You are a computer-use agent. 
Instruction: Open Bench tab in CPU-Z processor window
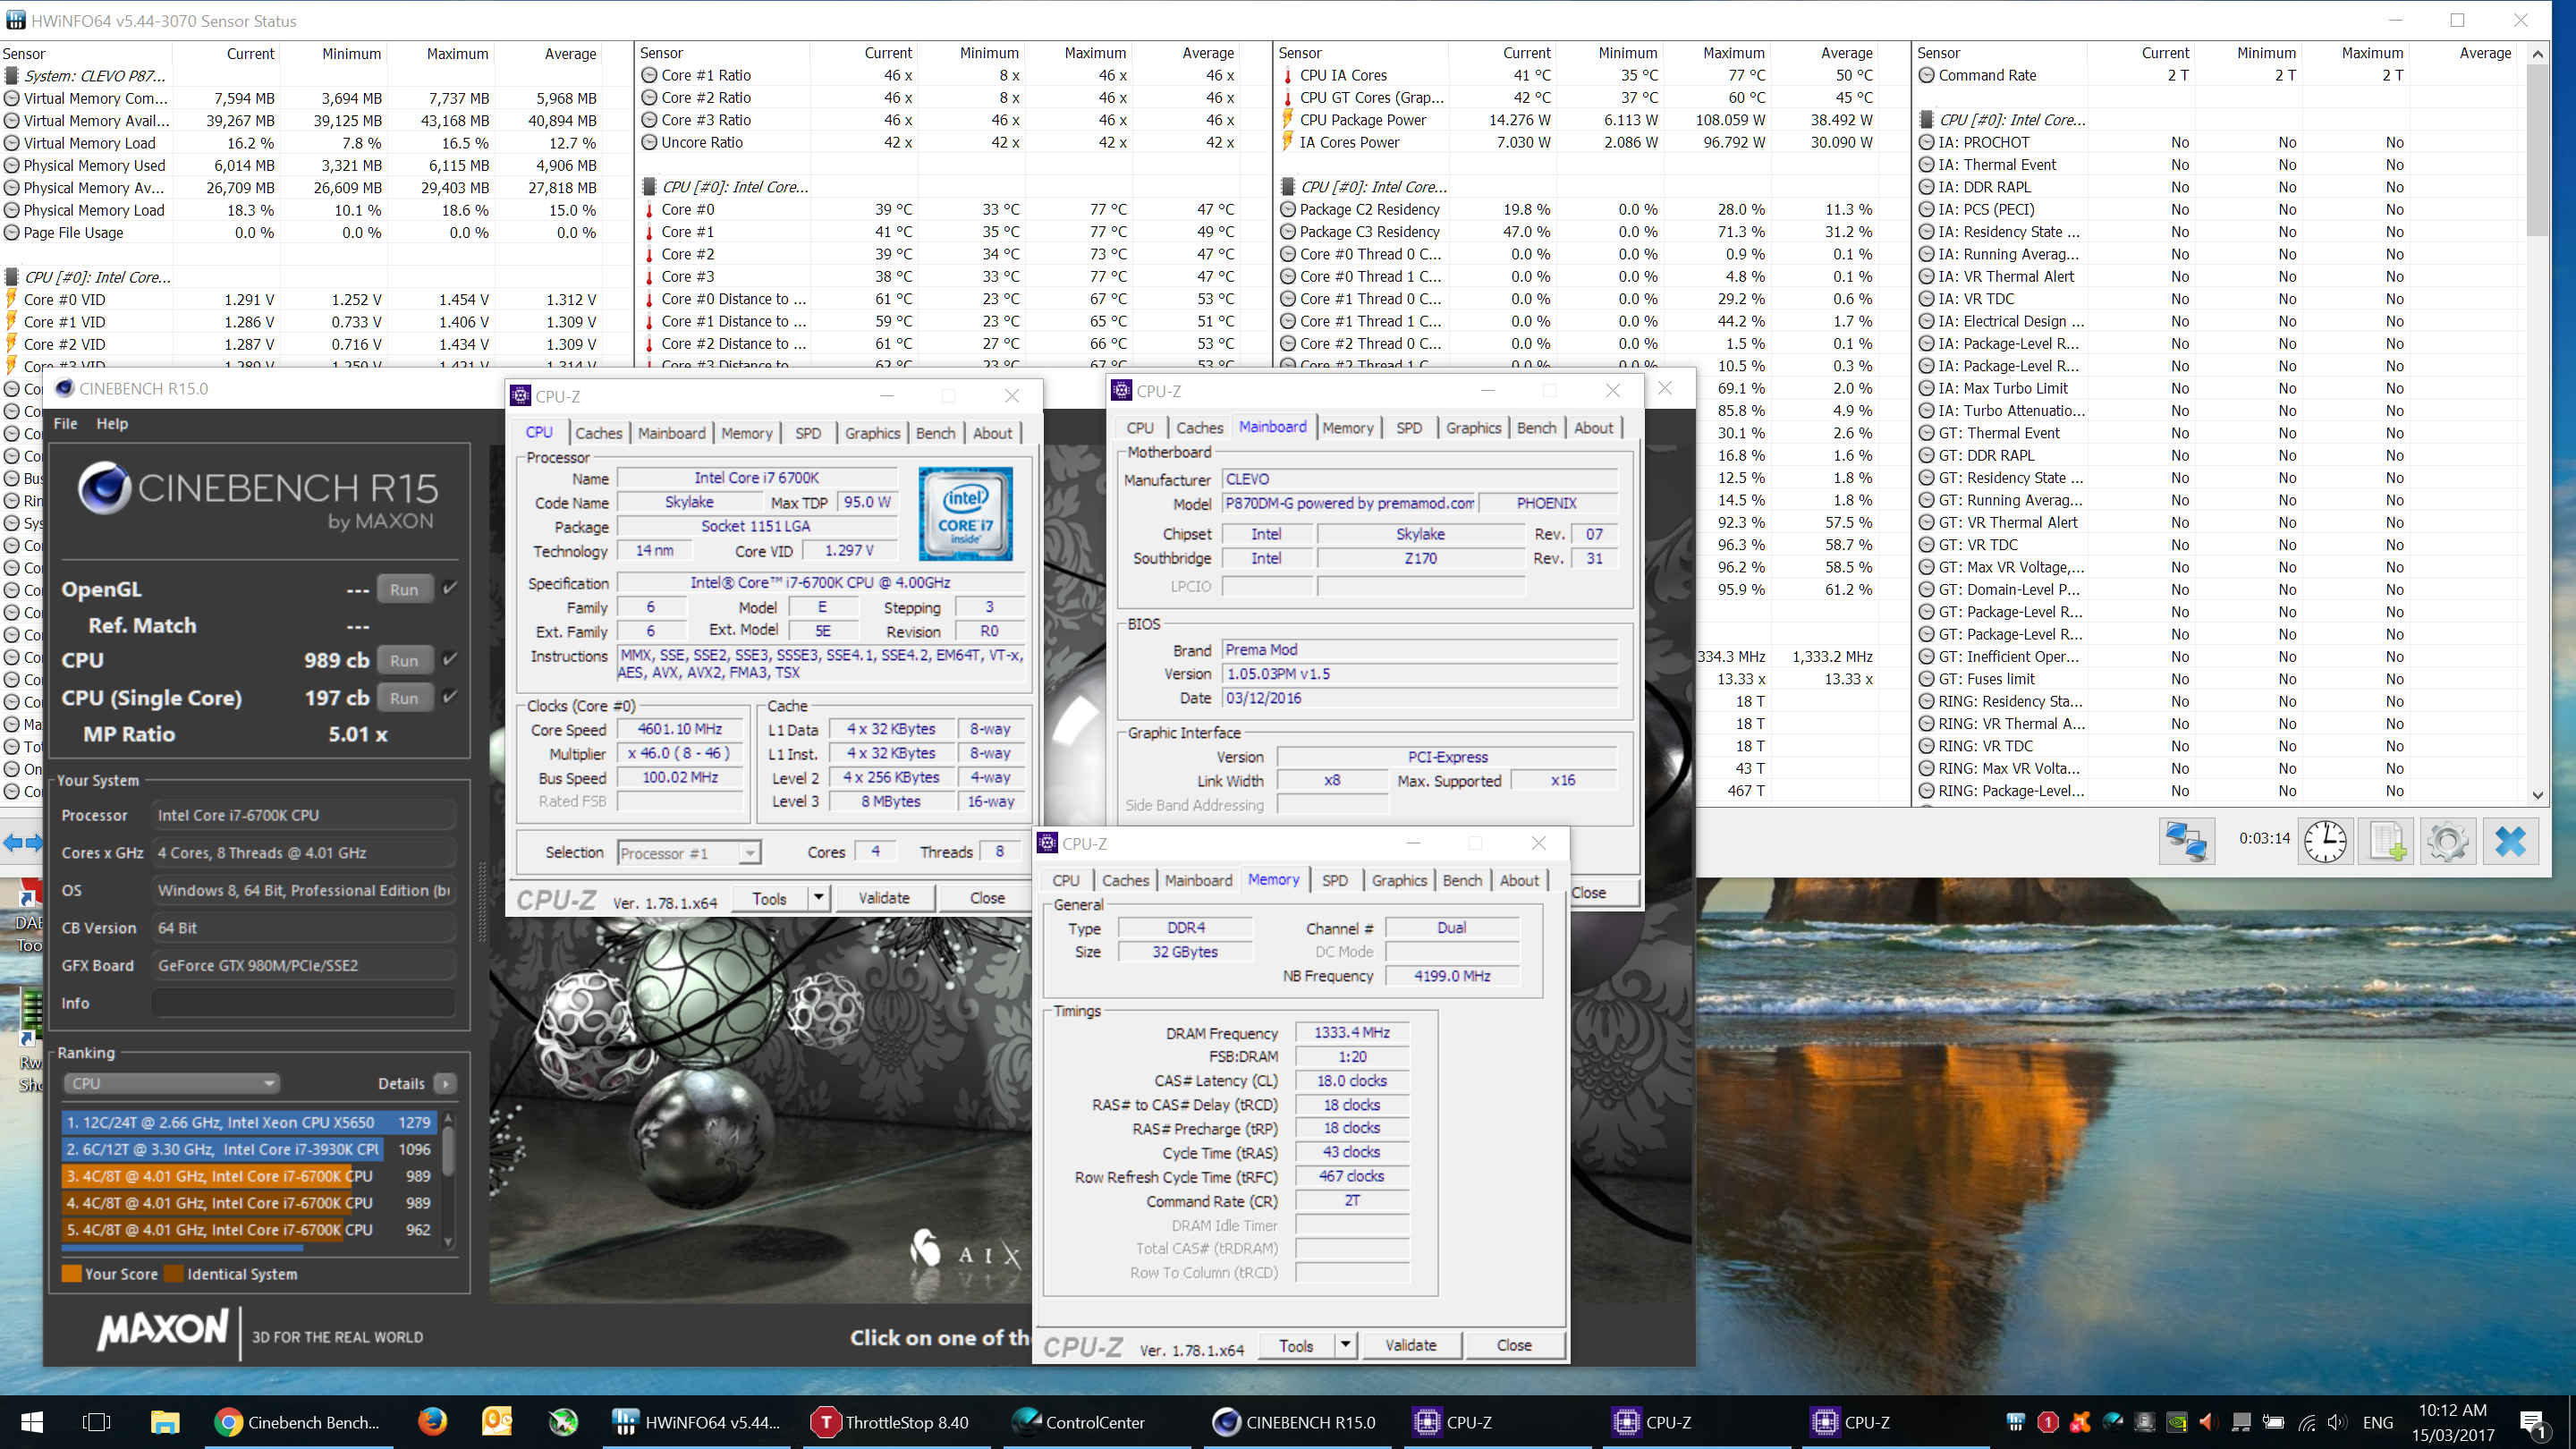pyautogui.click(x=935, y=433)
